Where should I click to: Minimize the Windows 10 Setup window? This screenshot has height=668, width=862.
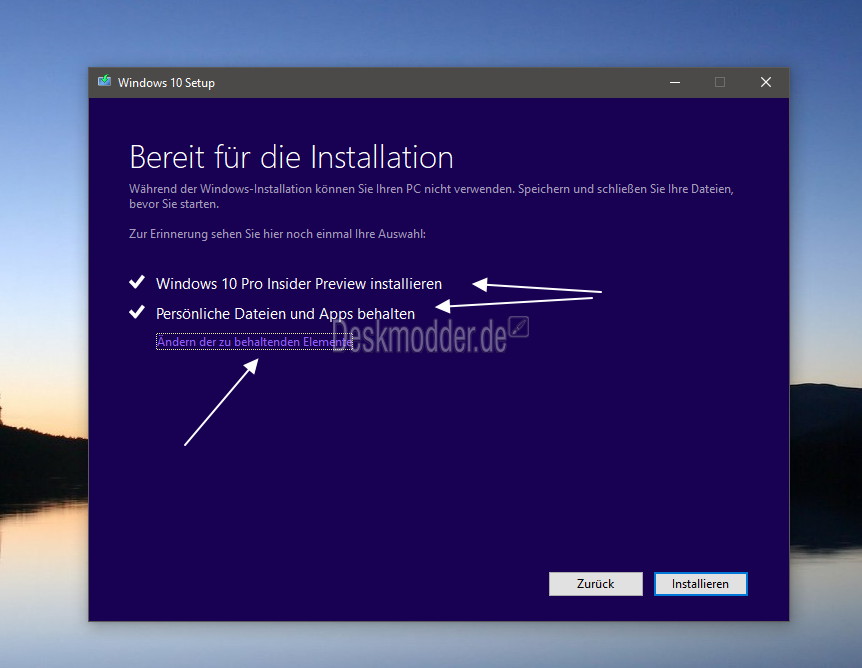tap(675, 82)
